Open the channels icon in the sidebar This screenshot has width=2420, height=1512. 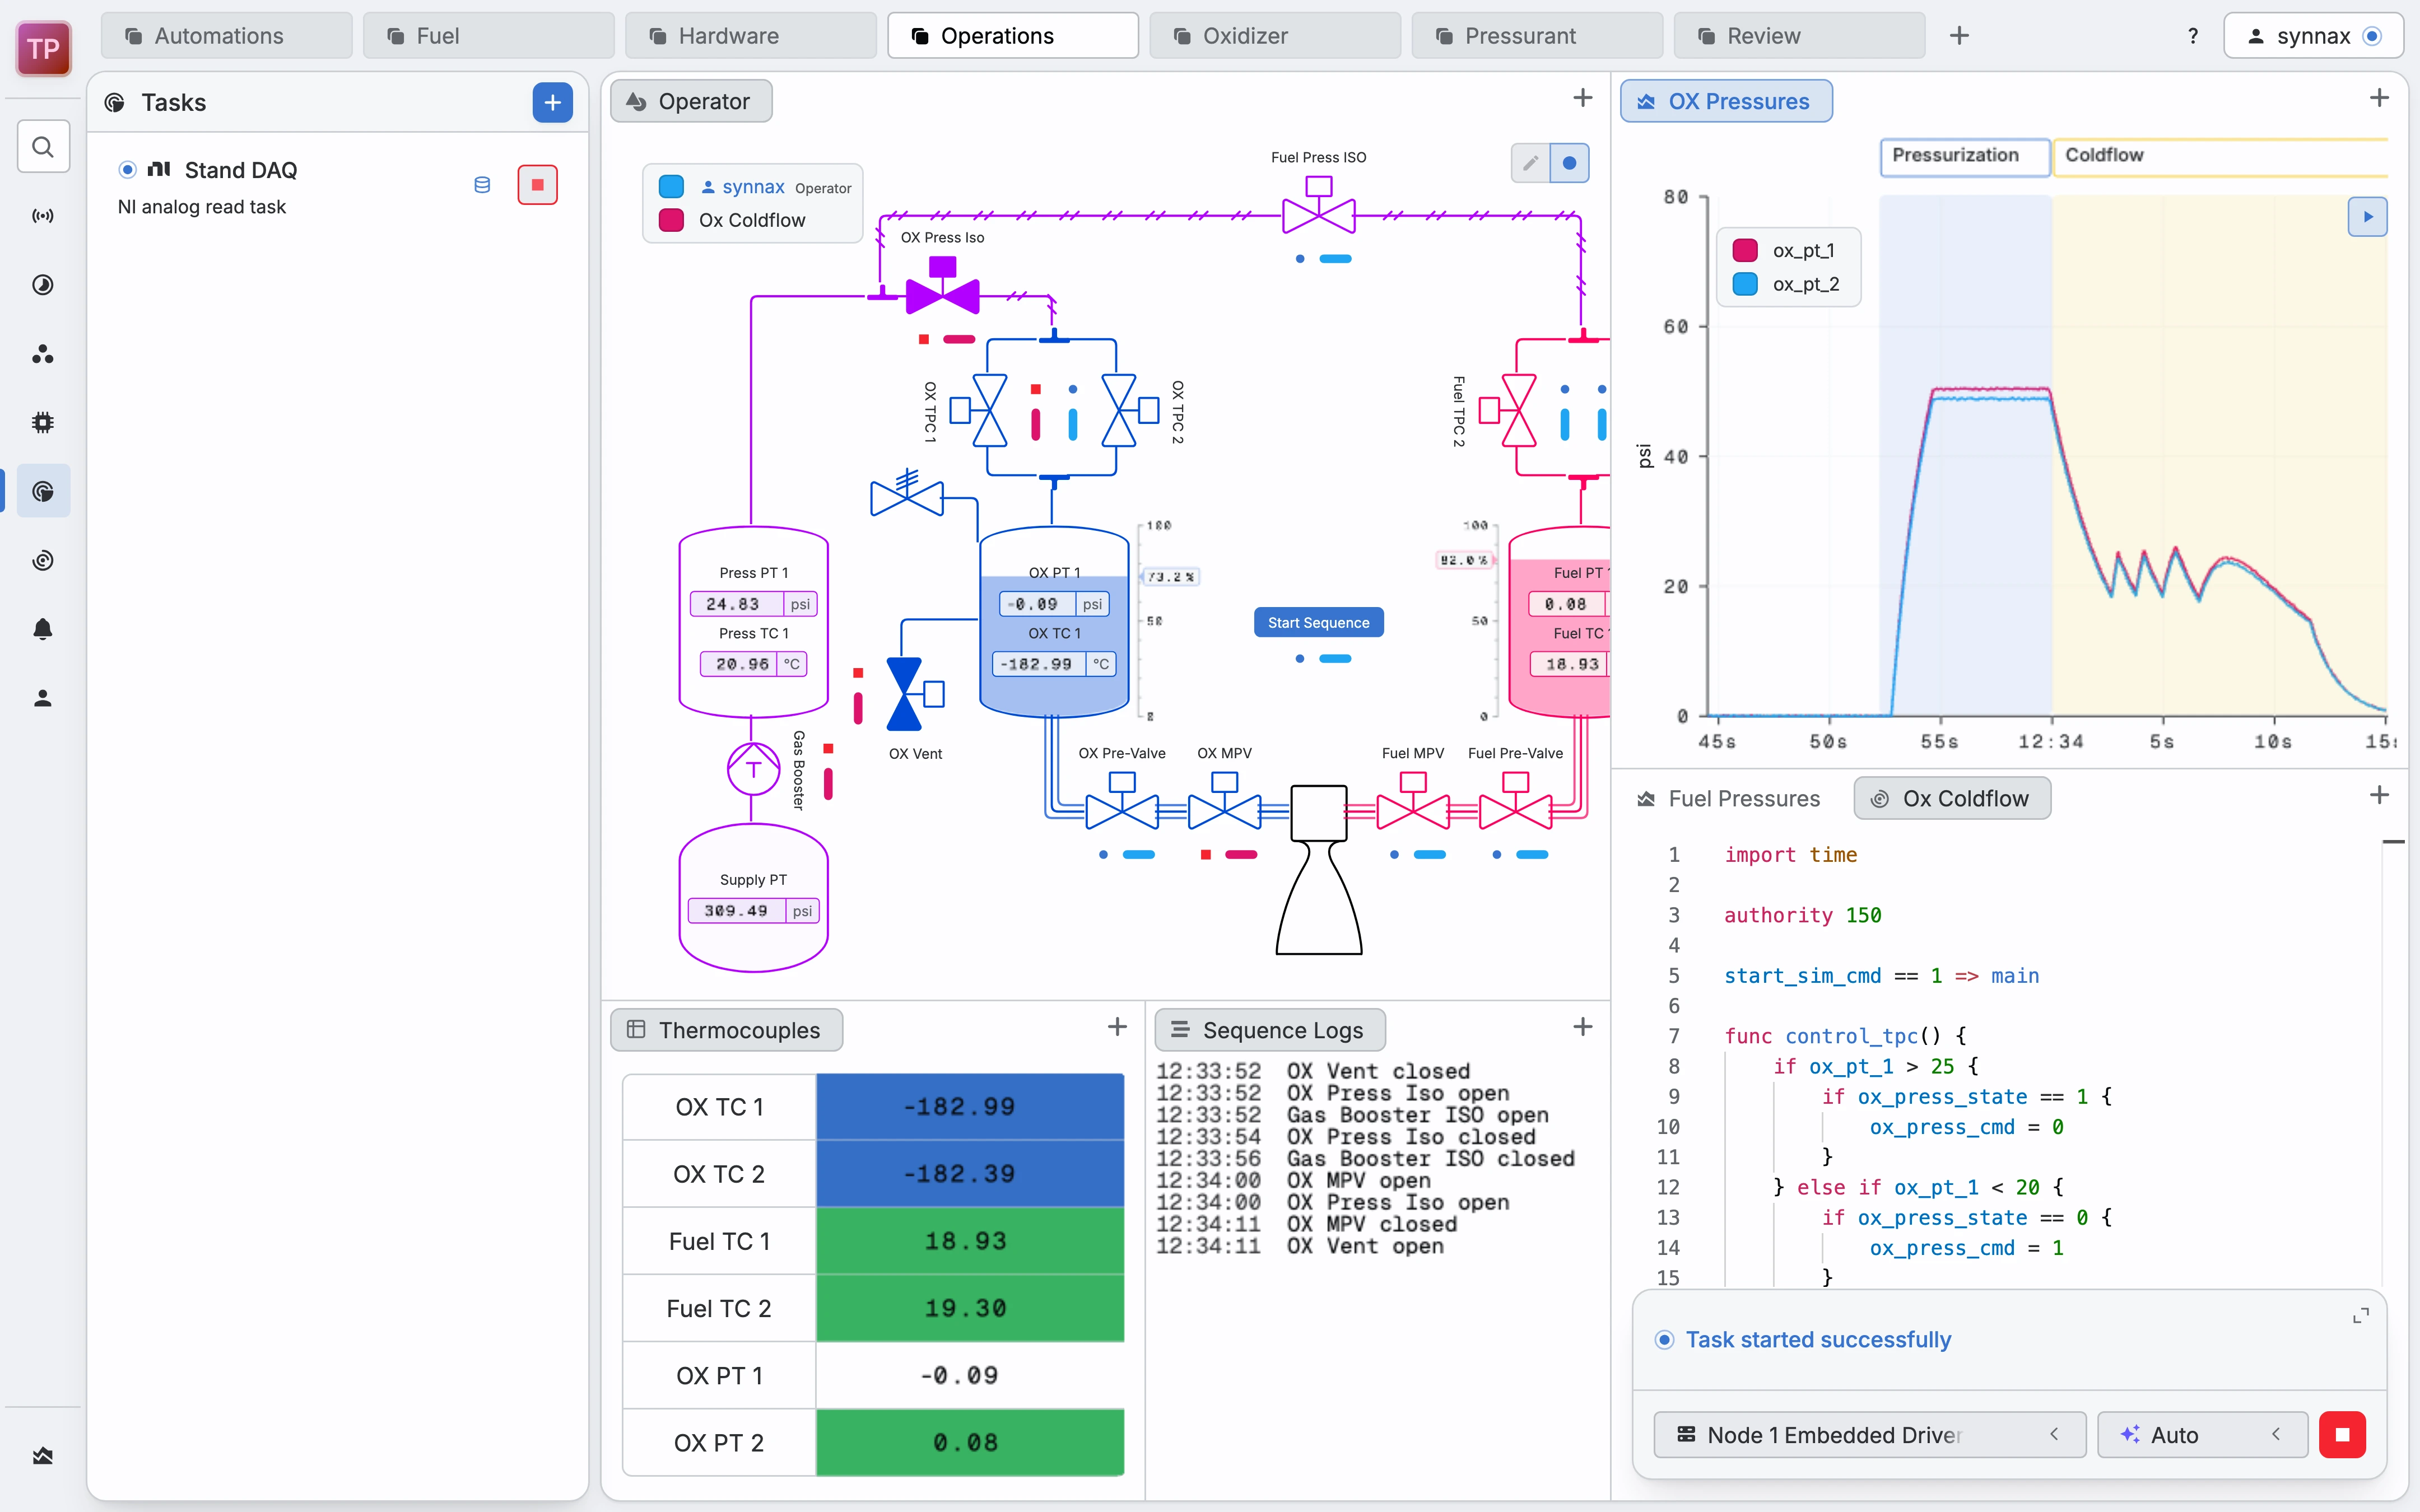tap(43, 216)
